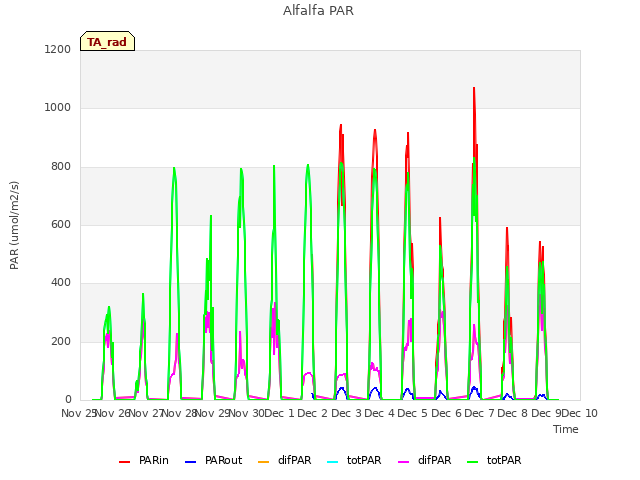The height and width of the screenshot is (480, 640).
Task: Click the Dec 1 x-axis label
Action: (280, 413)
